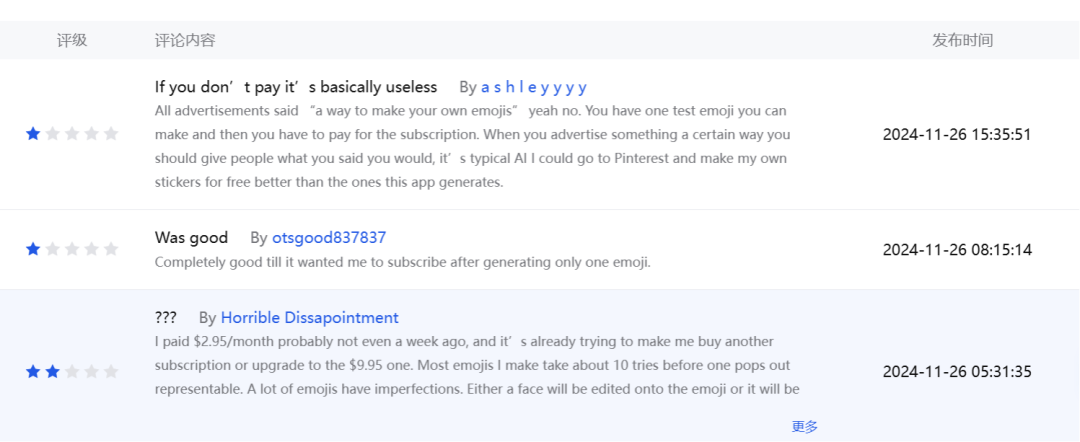The width and height of the screenshot is (1080, 442).
Task: Click the fifth star in otsgood837837's review row
Action: click(111, 249)
